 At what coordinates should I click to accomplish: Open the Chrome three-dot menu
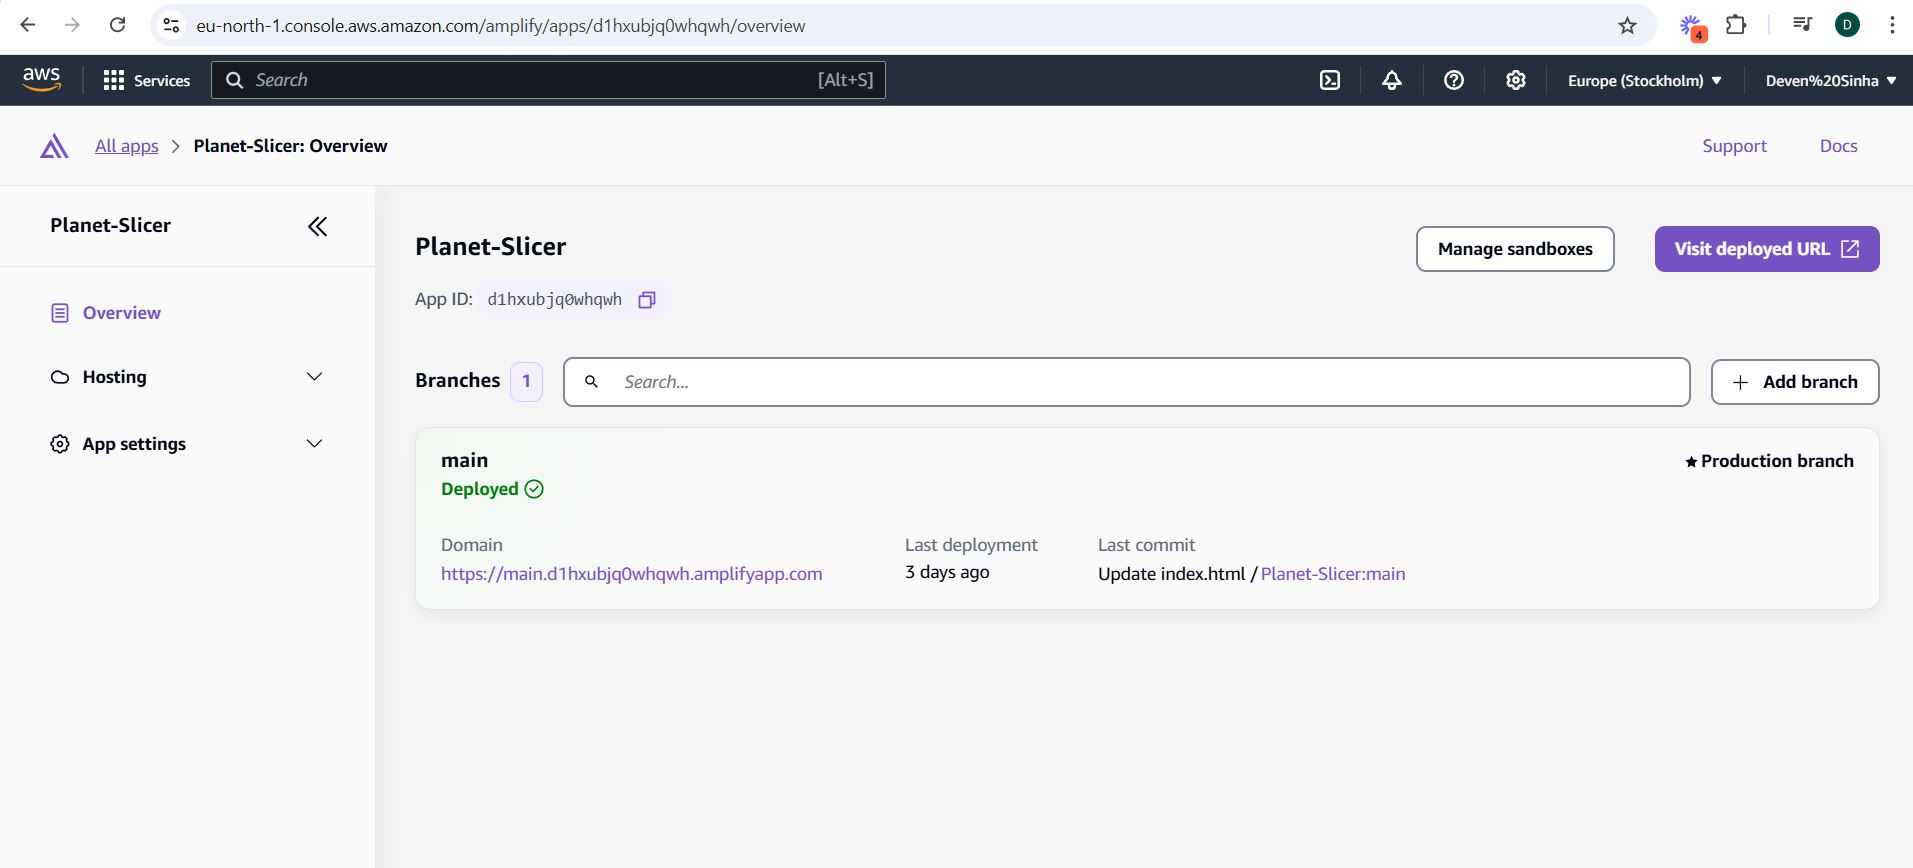pyautogui.click(x=1892, y=25)
